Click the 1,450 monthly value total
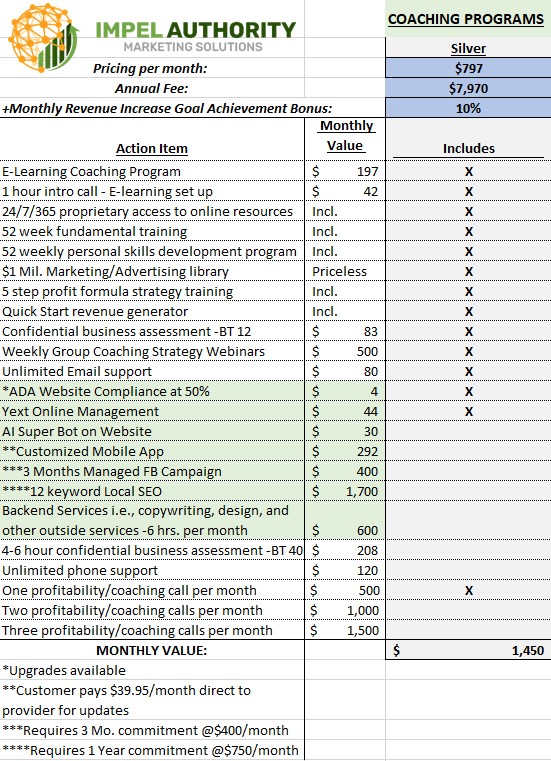 (x=528, y=650)
